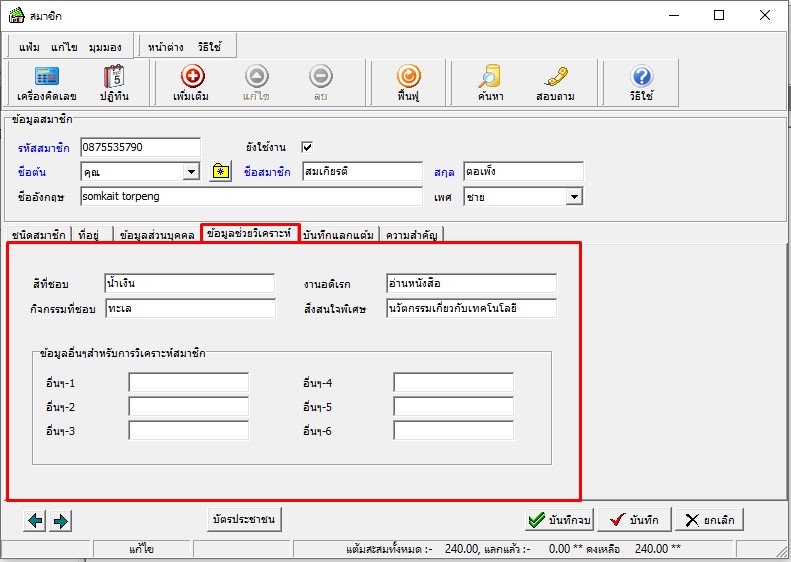Switch to the บันทึกแลกแต้ม tab
This screenshot has height=562, width=791.
(339, 235)
